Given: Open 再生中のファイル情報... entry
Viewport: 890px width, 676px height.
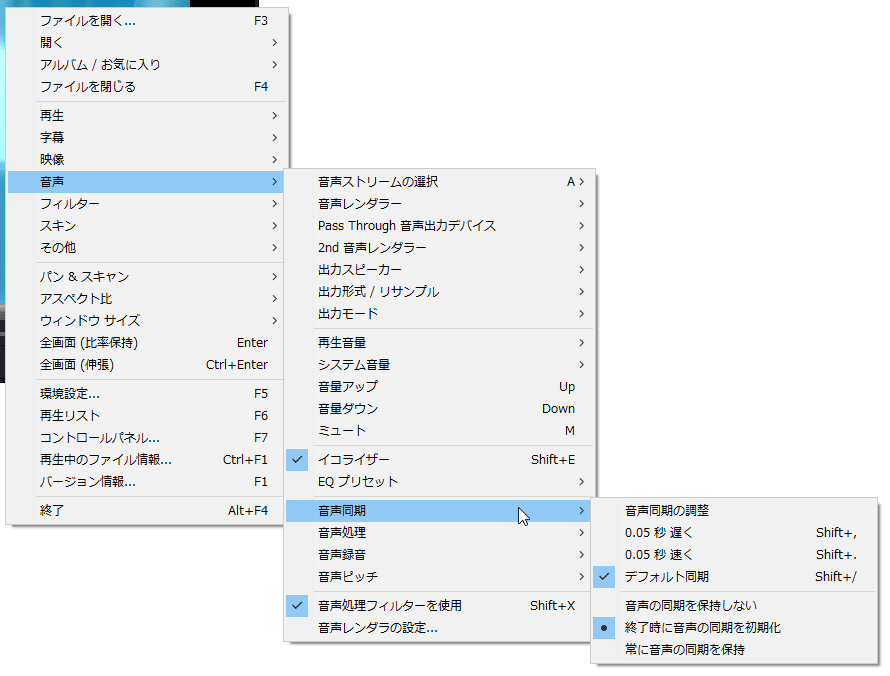Looking at the screenshot, I should pos(105,460).
